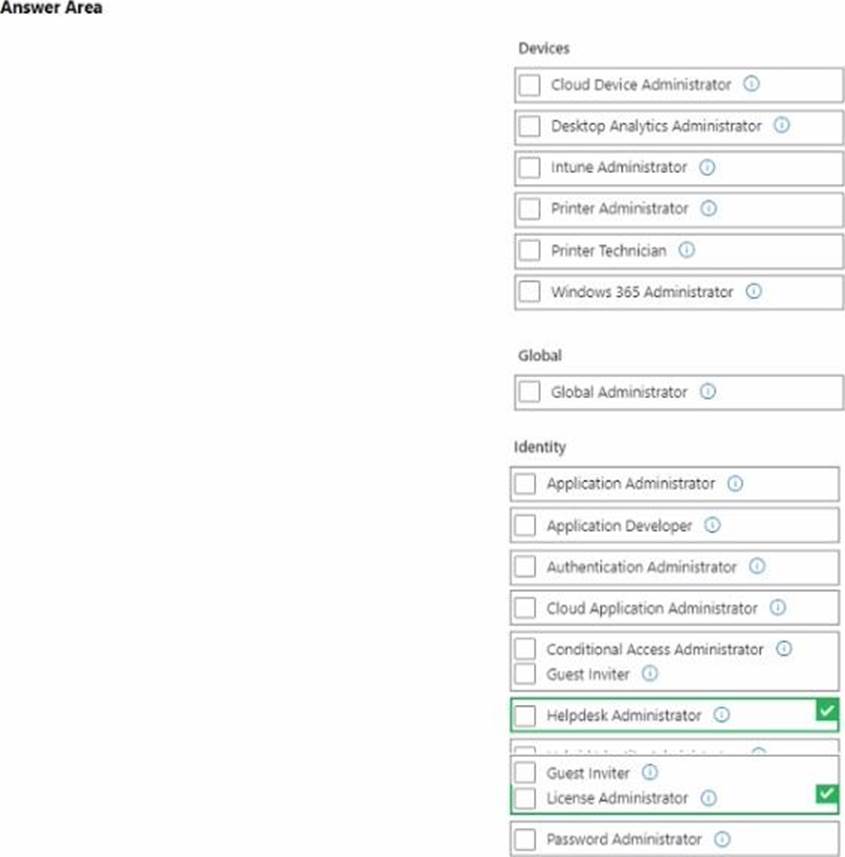Select the License Administrator checkbox
The image size is (845, 857).
(526, 798)
